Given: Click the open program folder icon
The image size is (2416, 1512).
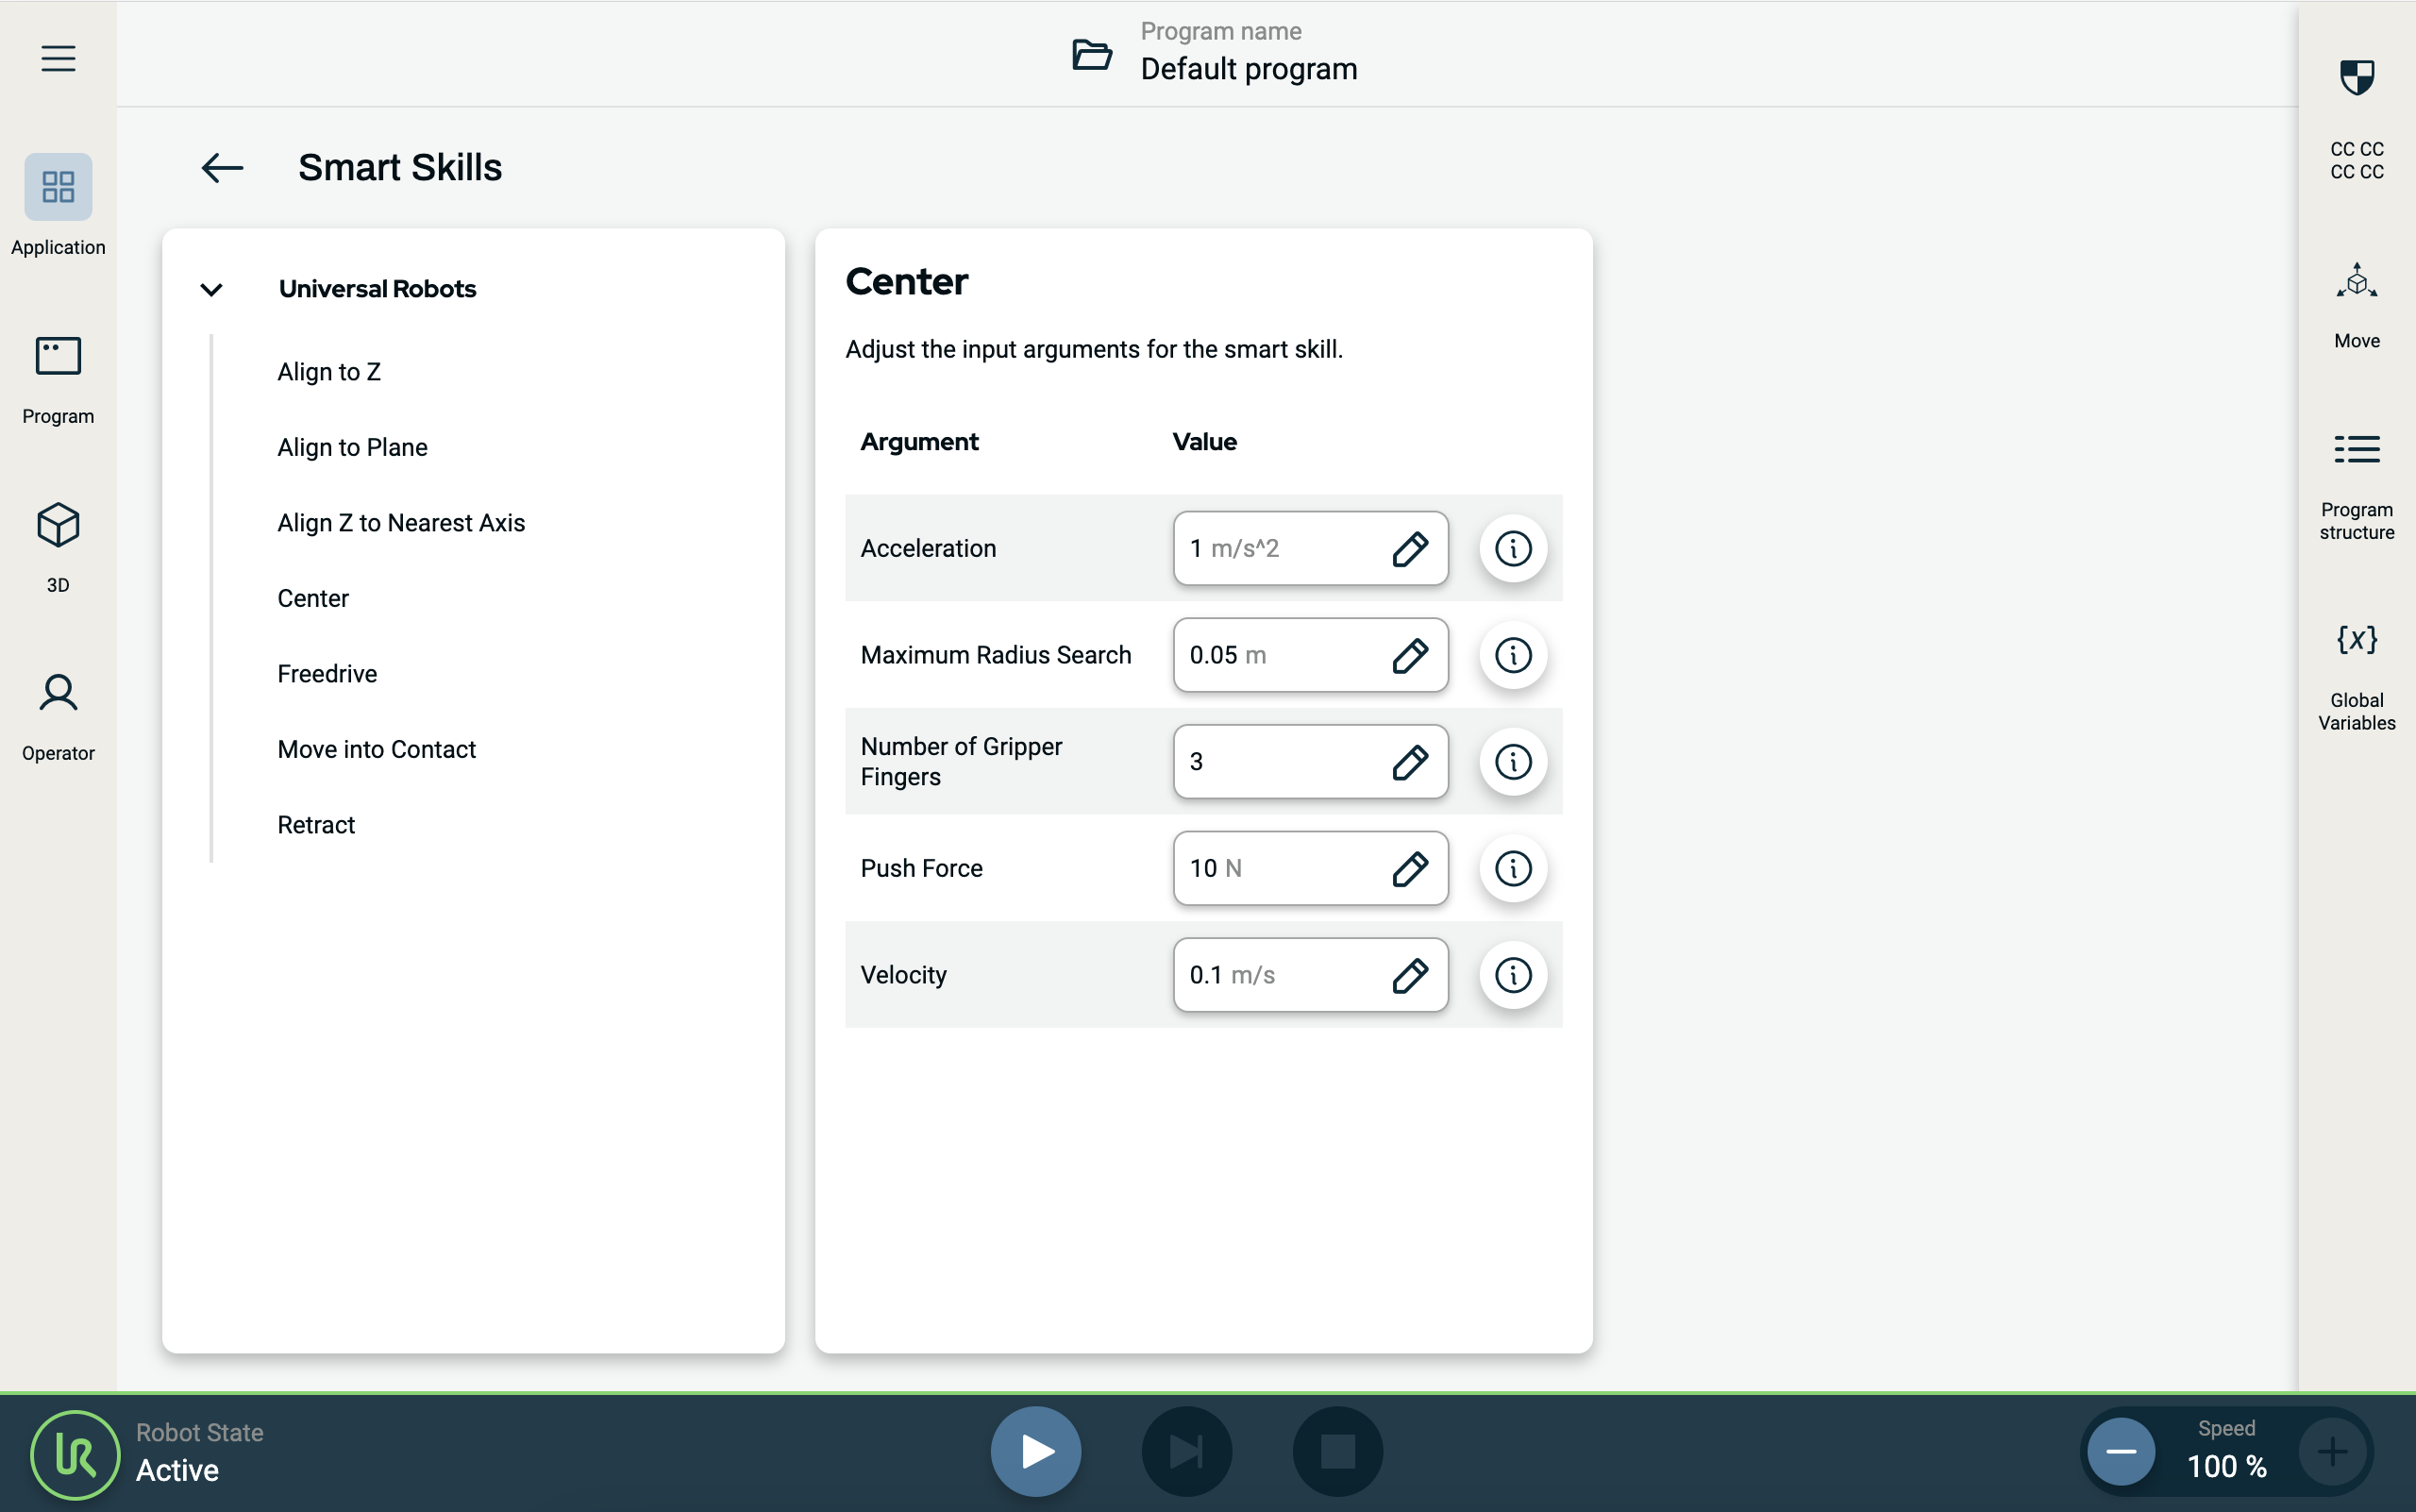Looking at the screenshot, I should [1091, 54].
